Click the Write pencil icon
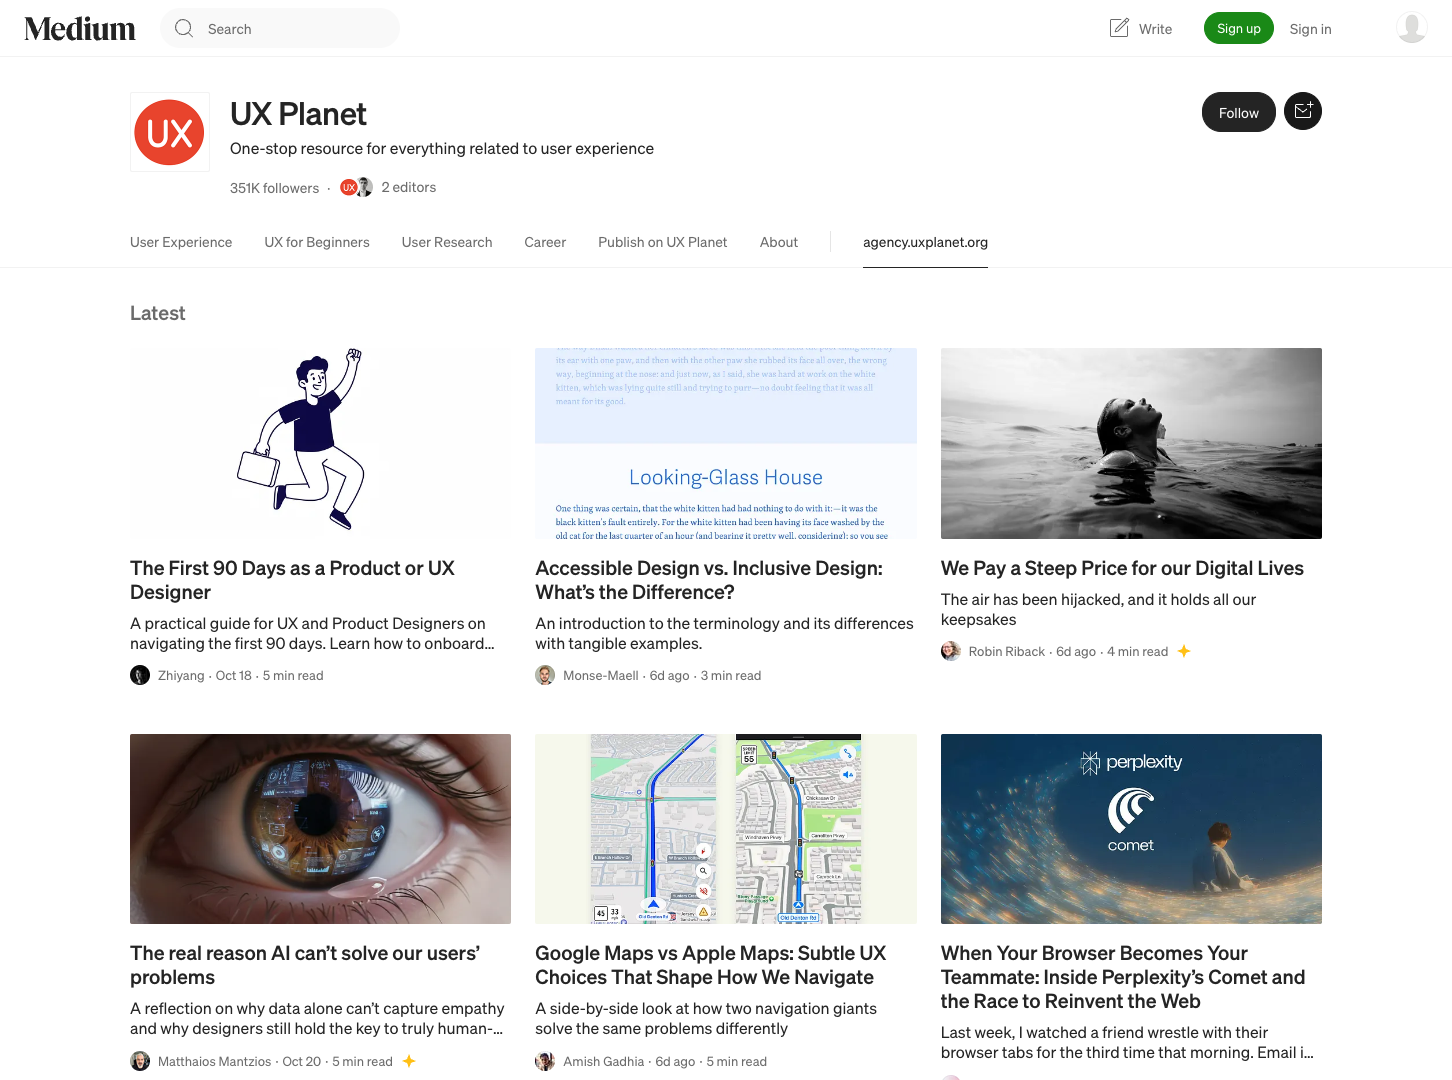Viewport: 1452px width, 1080px height. point(1119,28)
